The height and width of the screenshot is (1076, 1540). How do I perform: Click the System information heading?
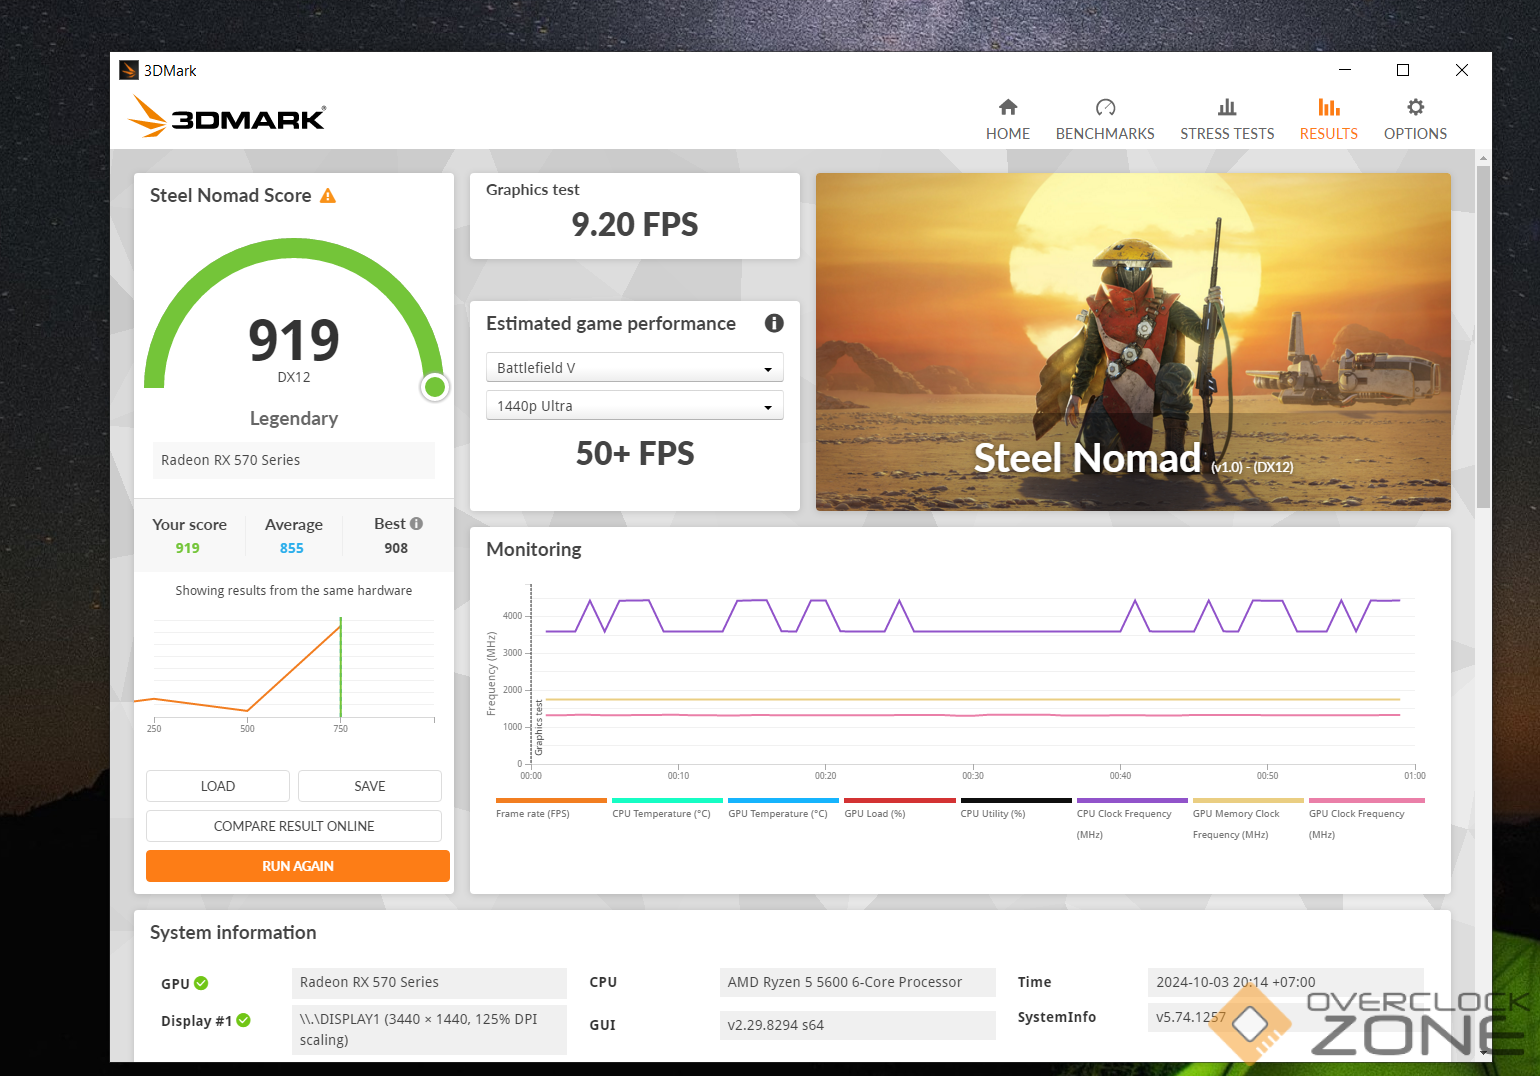(233, 933)
